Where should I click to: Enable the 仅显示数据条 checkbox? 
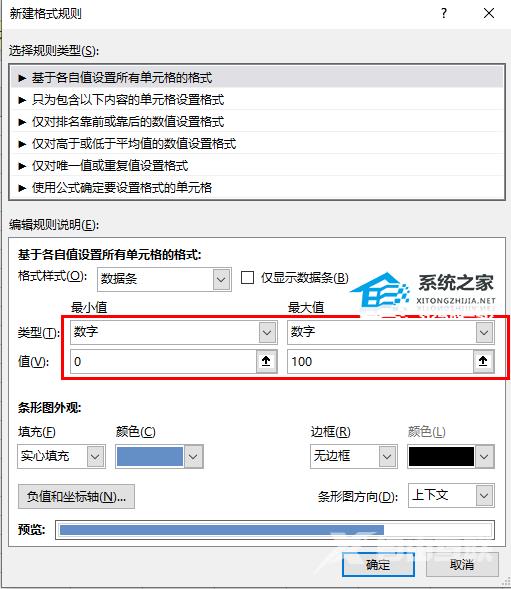(x=247, y=278)
